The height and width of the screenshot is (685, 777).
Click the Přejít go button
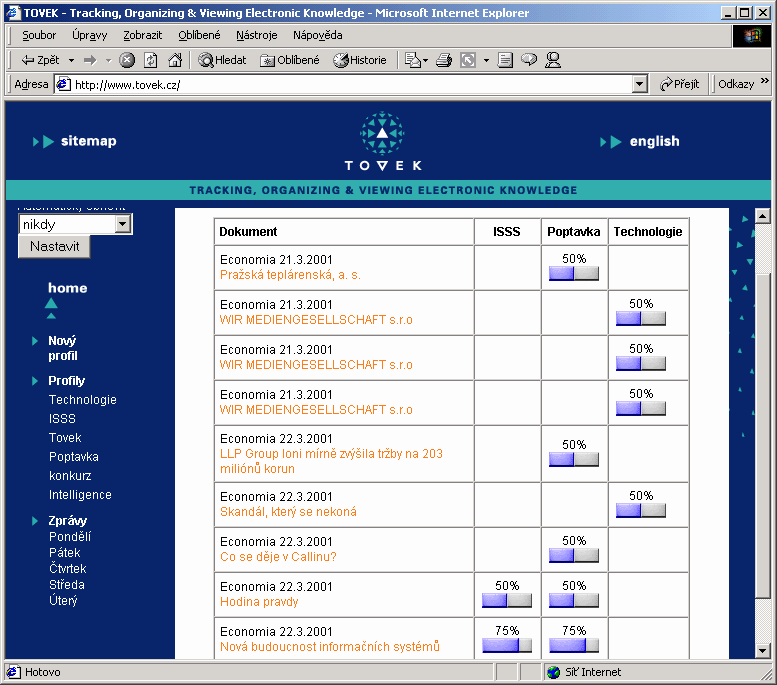click(679, 84)
